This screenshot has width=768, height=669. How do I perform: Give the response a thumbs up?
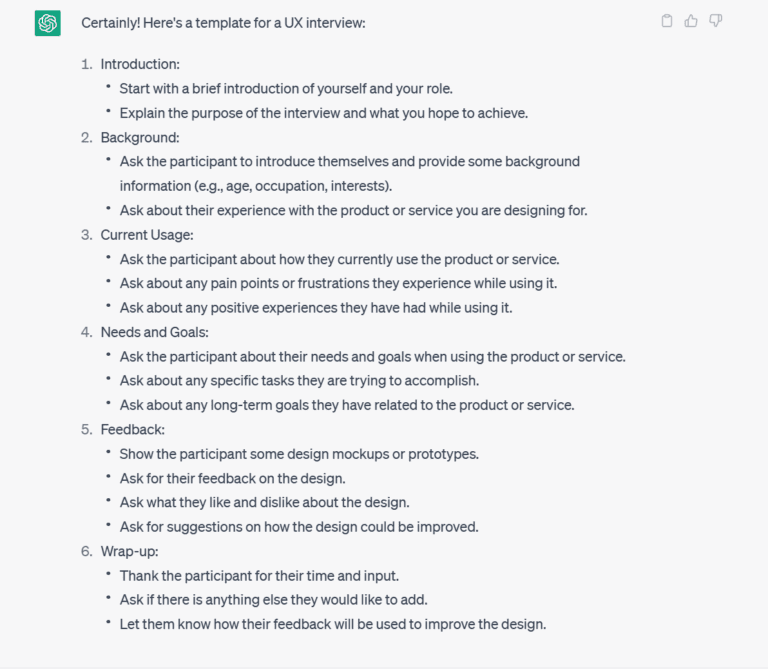[691, 21]
